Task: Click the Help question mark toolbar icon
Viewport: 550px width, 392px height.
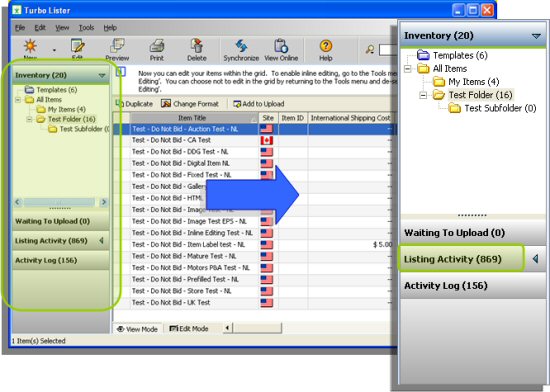Action: click(x=326, y=46)
